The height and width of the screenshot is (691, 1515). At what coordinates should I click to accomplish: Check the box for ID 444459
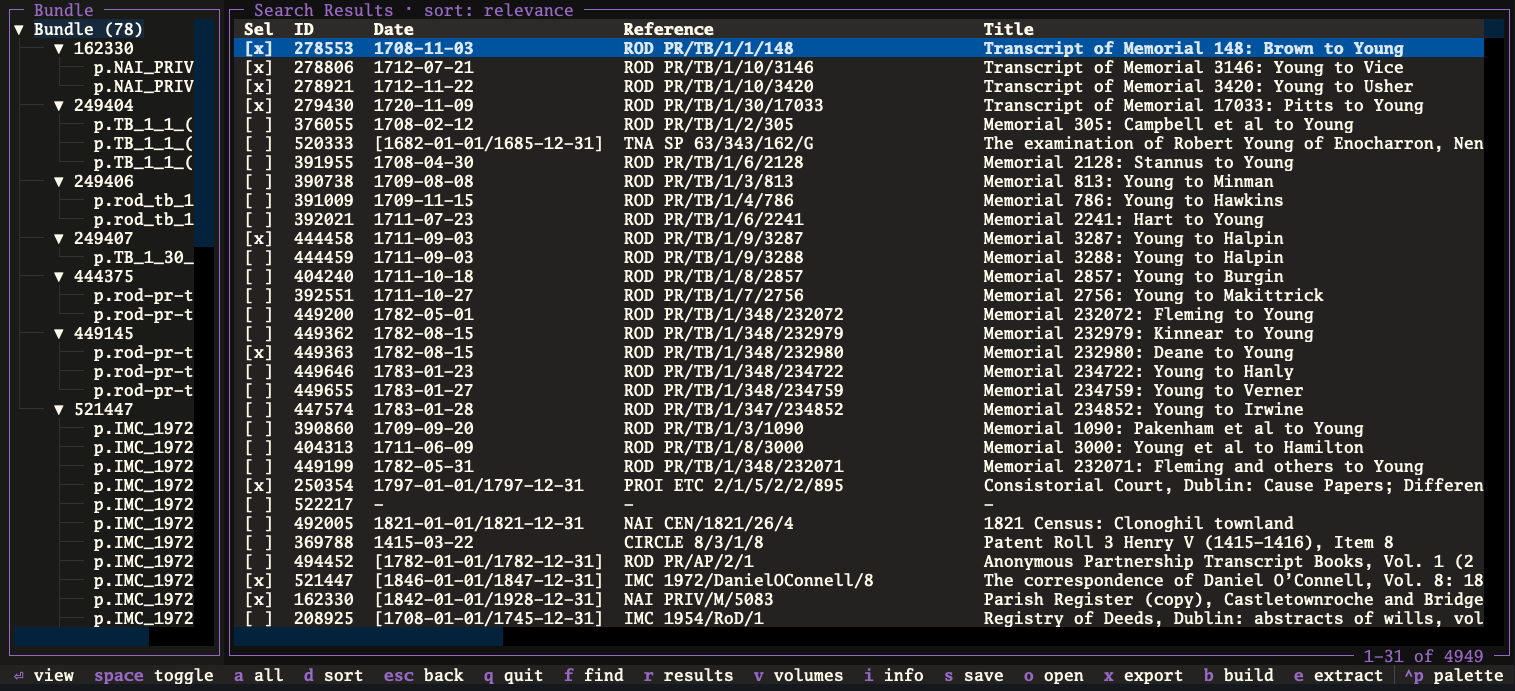(258, 257)
